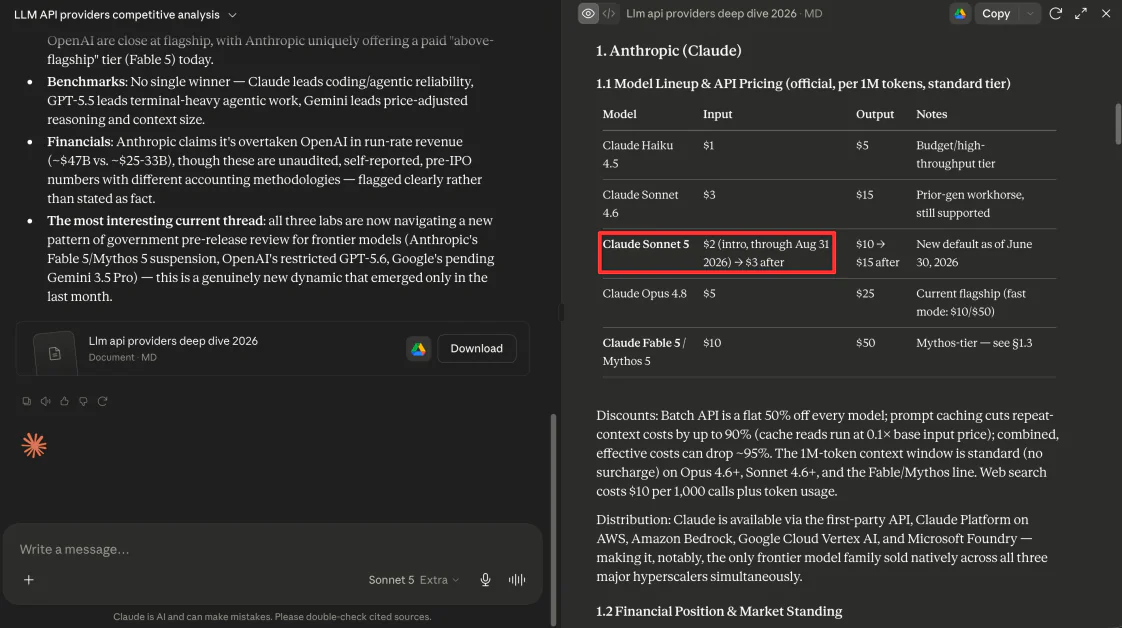This screenshot has width=1122, height=628.
Task: Click the read aloud speaker icon
Action: click(45, 401)
